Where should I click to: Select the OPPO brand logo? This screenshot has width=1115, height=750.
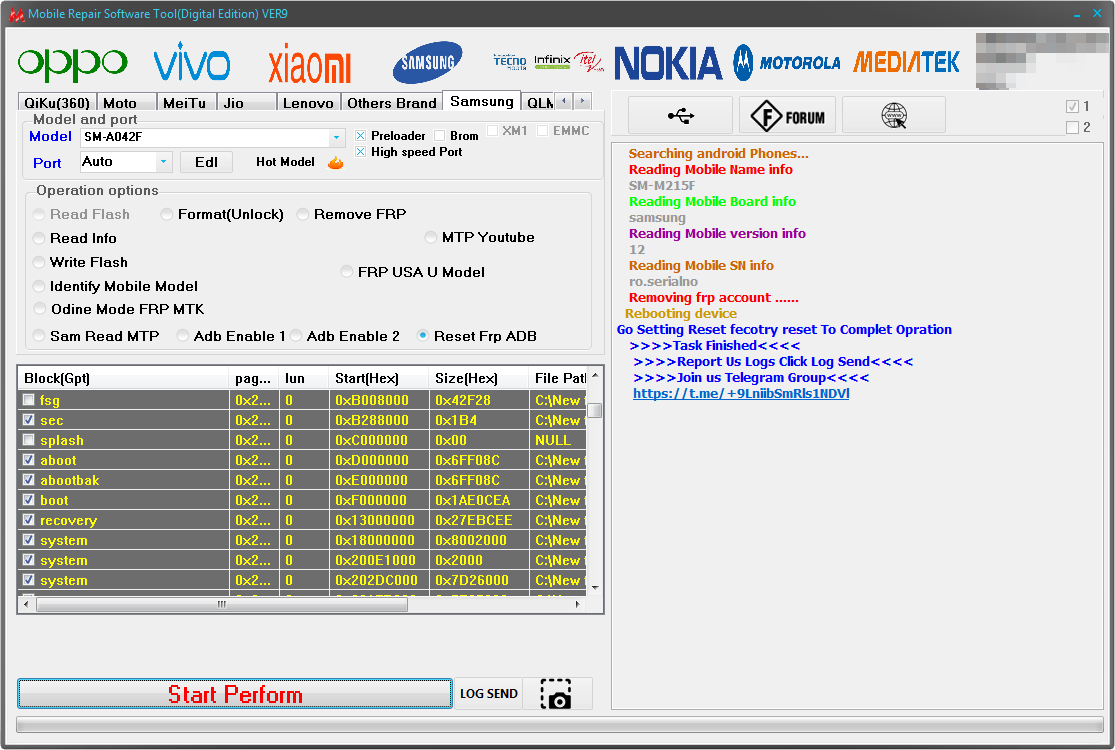(73, 64)
